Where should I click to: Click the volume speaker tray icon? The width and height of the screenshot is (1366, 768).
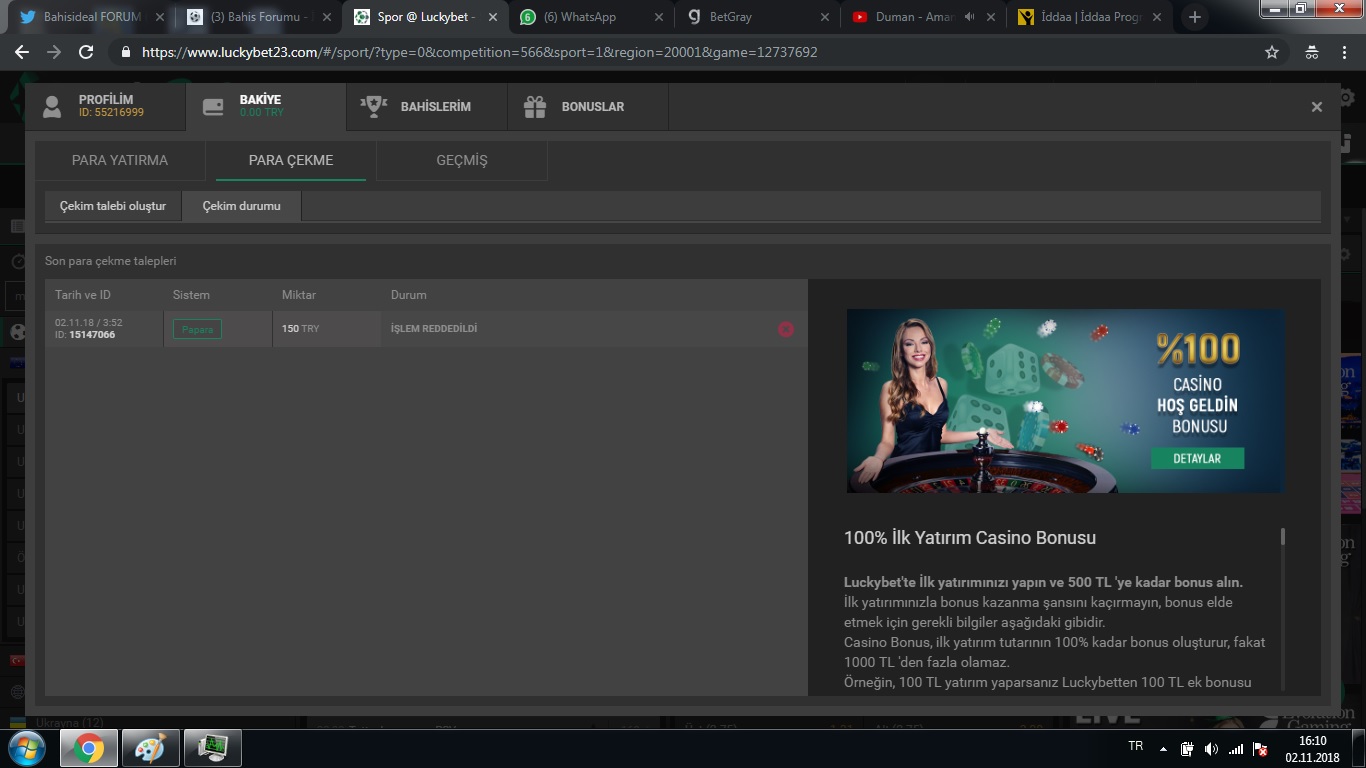pos(1211,749)
